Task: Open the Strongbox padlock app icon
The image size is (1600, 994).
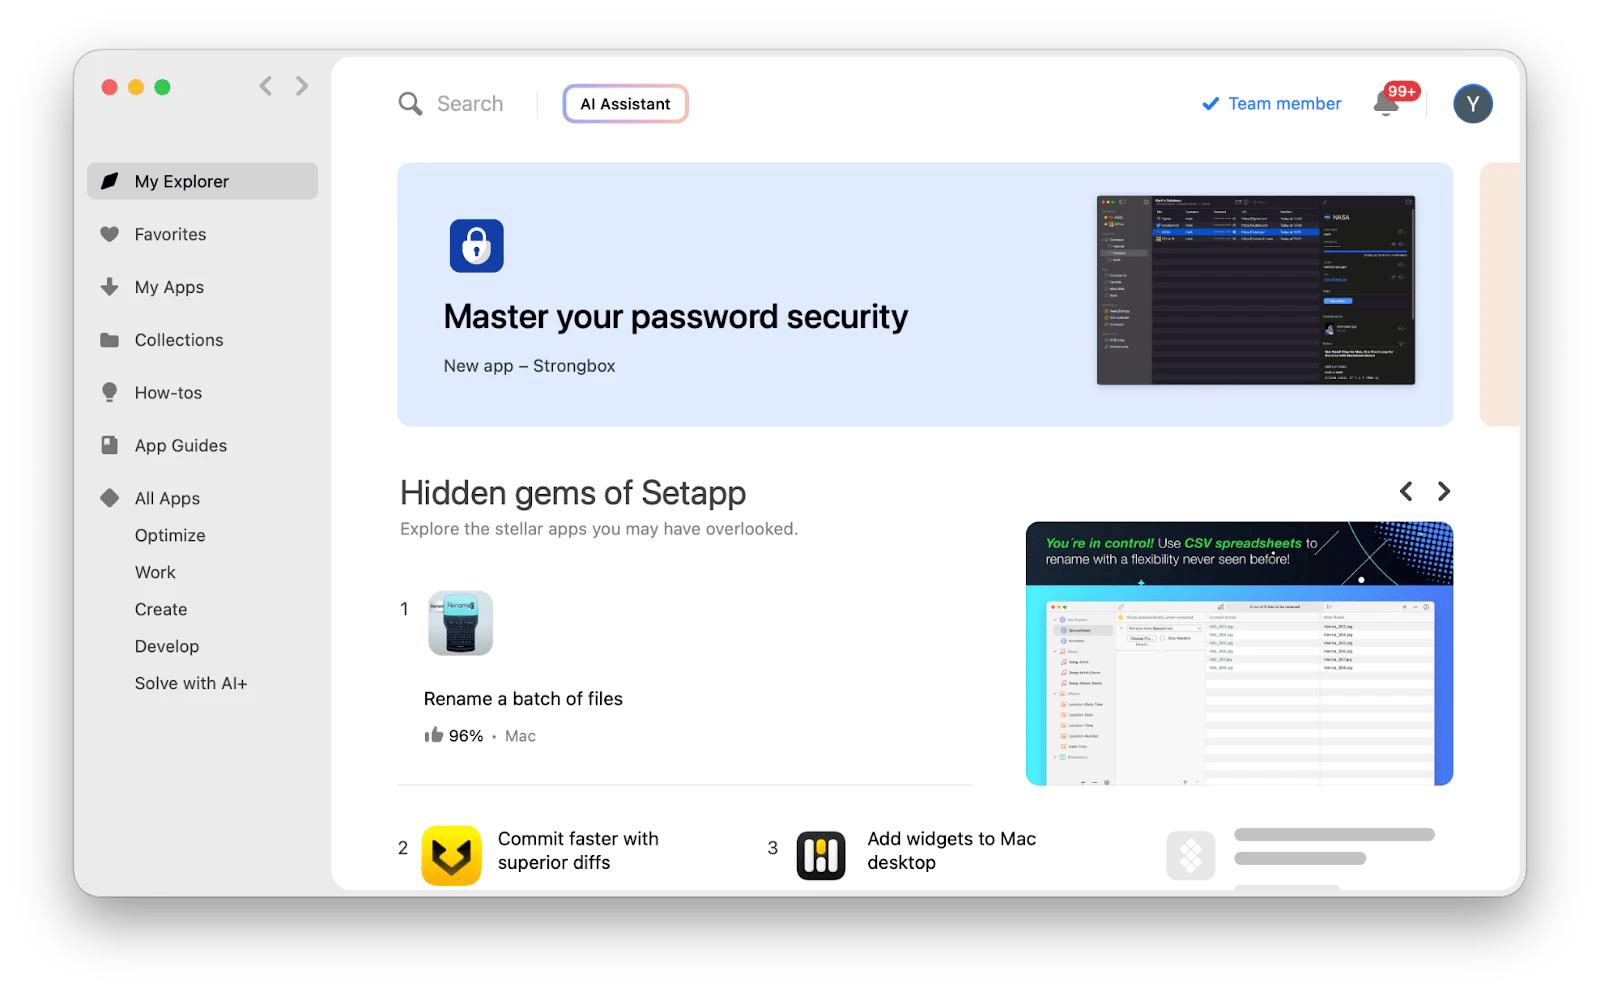Action: pos(477,245)
